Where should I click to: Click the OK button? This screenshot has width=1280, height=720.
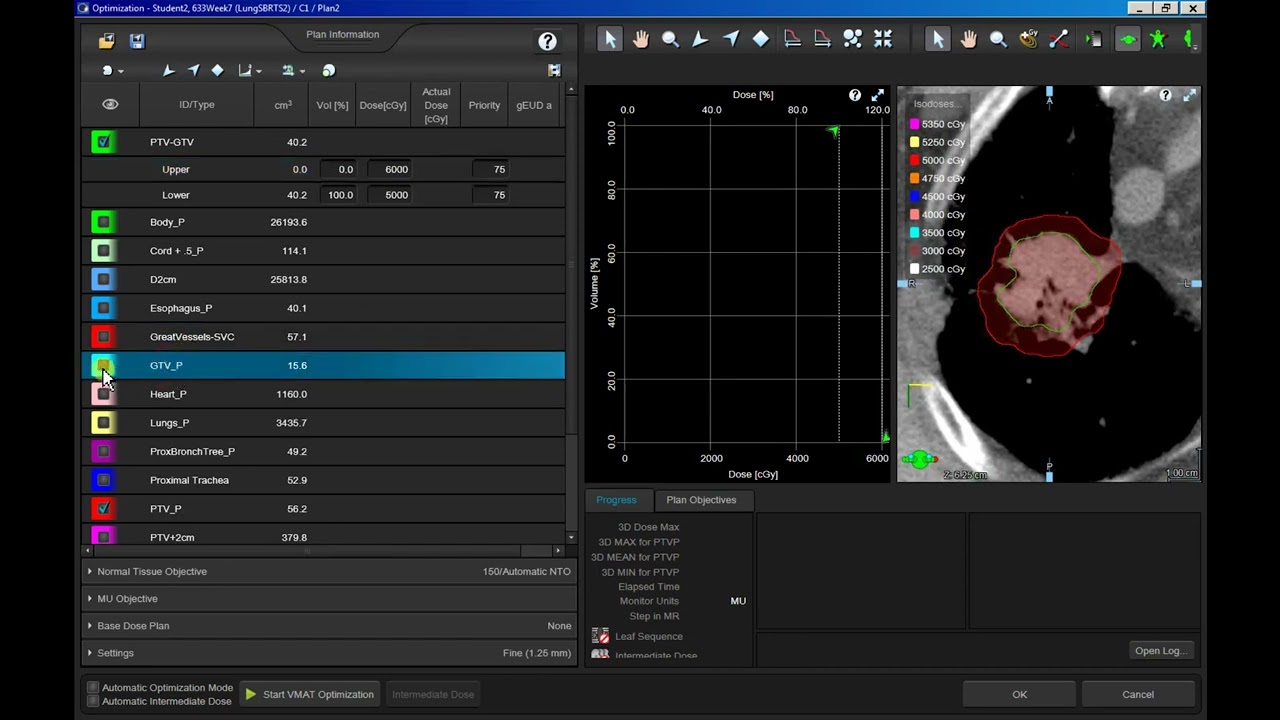tap(1019, 694)
